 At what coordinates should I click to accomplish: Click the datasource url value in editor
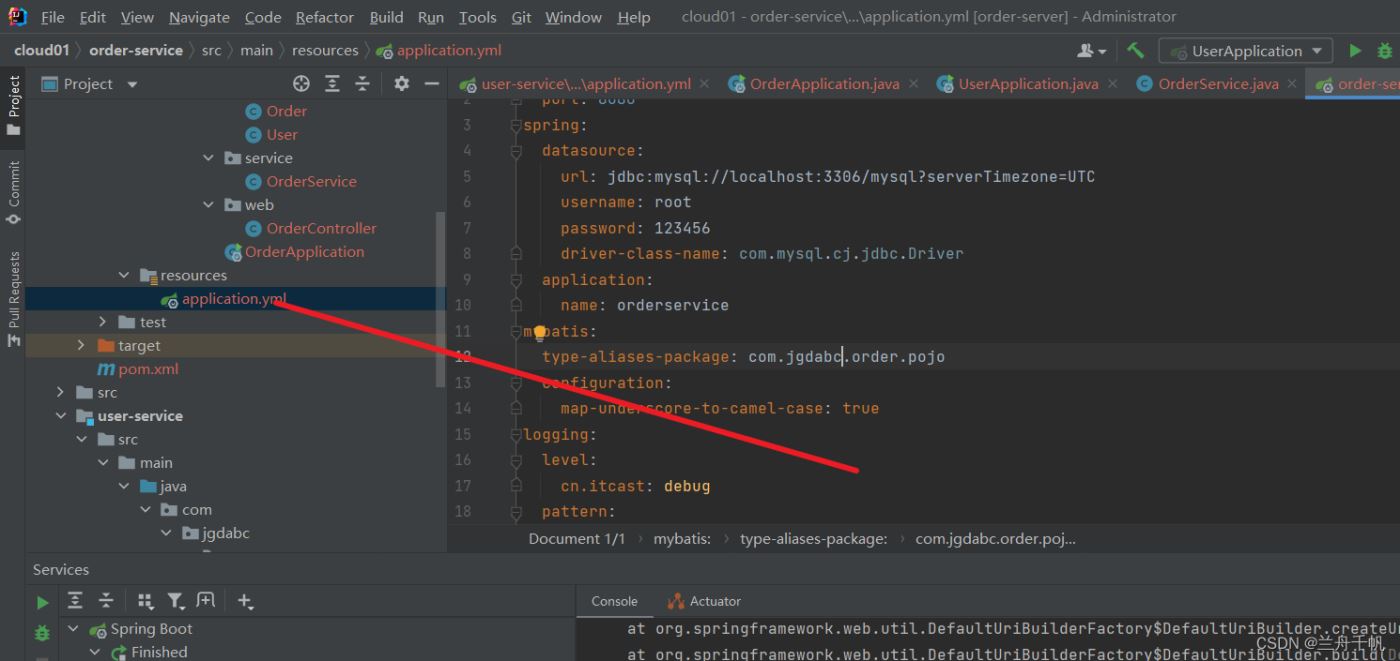(x=851, y=177)
